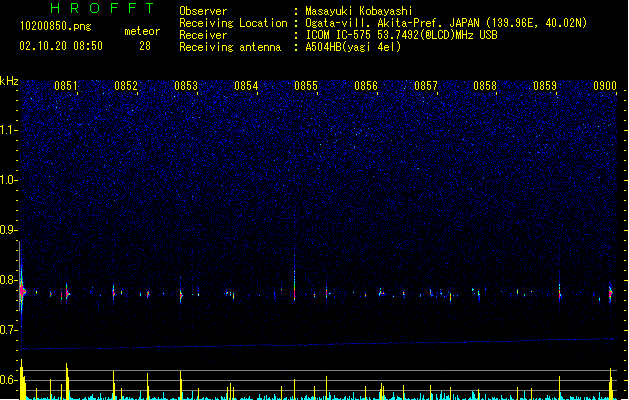The height and width of the screenshot is (400, 629).
Task: Click time marker 0857
Action: pyautogui.click(x=426, y=86)
